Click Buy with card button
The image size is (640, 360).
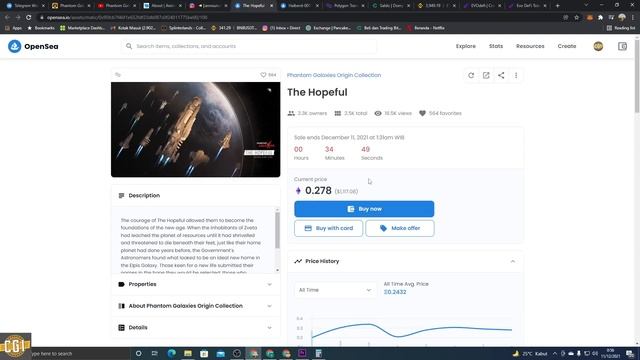click(328, 228)
